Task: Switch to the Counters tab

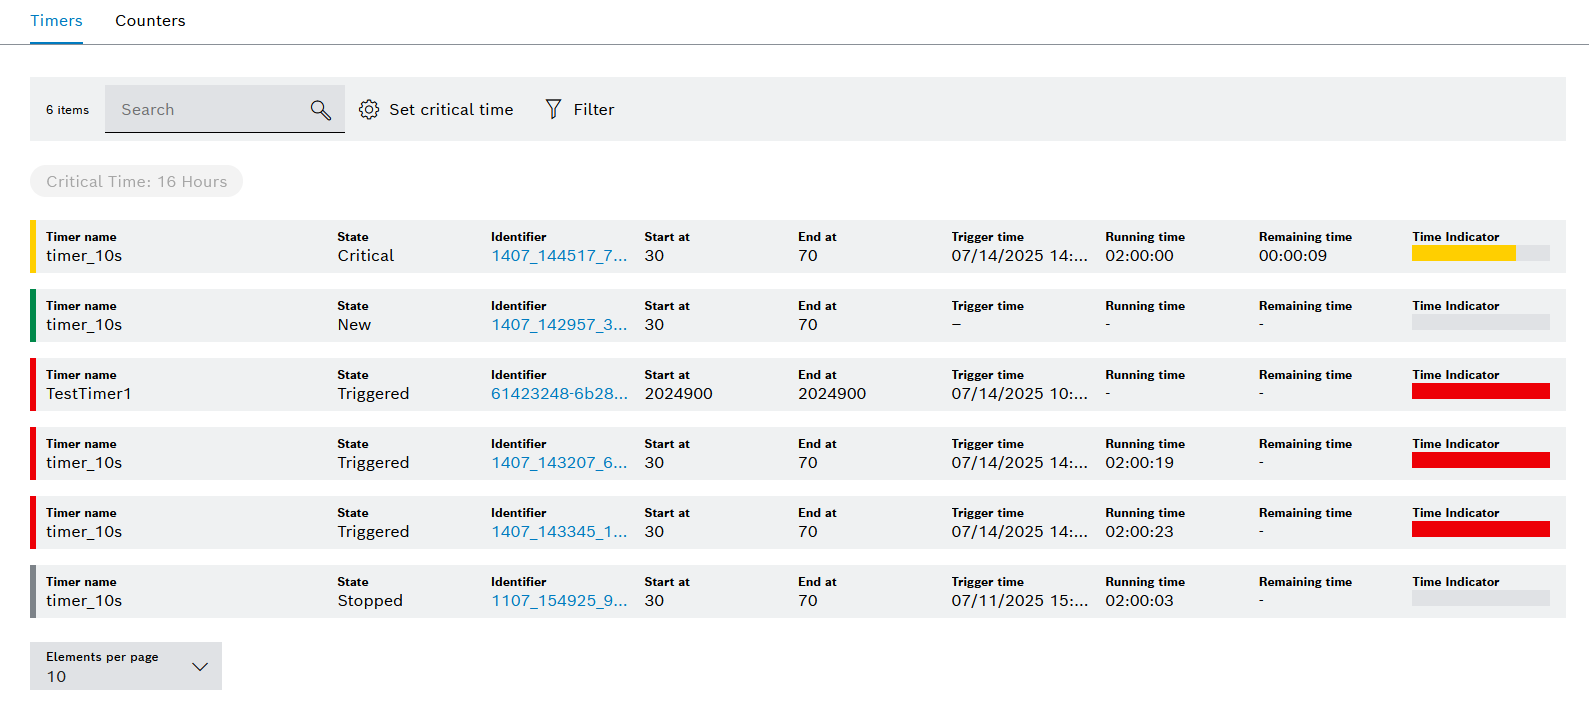Action: click(x=150, y=21)
